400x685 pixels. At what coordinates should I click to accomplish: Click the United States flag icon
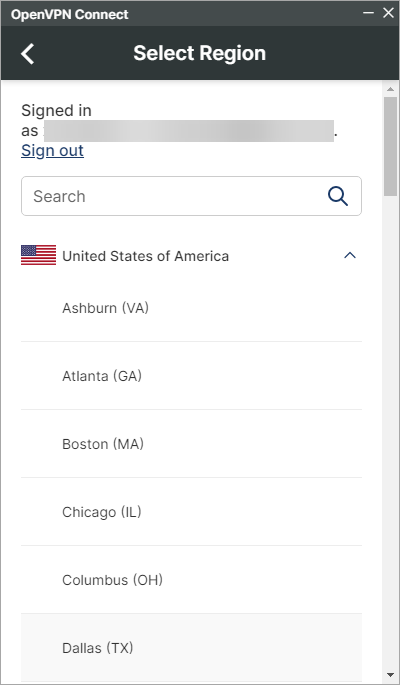click(38, 255)
